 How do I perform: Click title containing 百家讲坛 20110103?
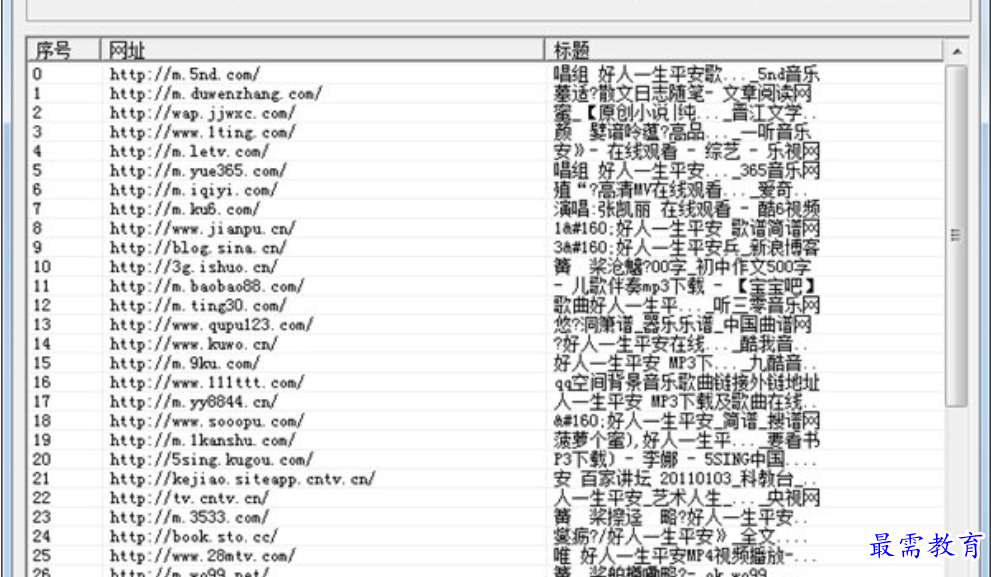(x=685, y=478)
